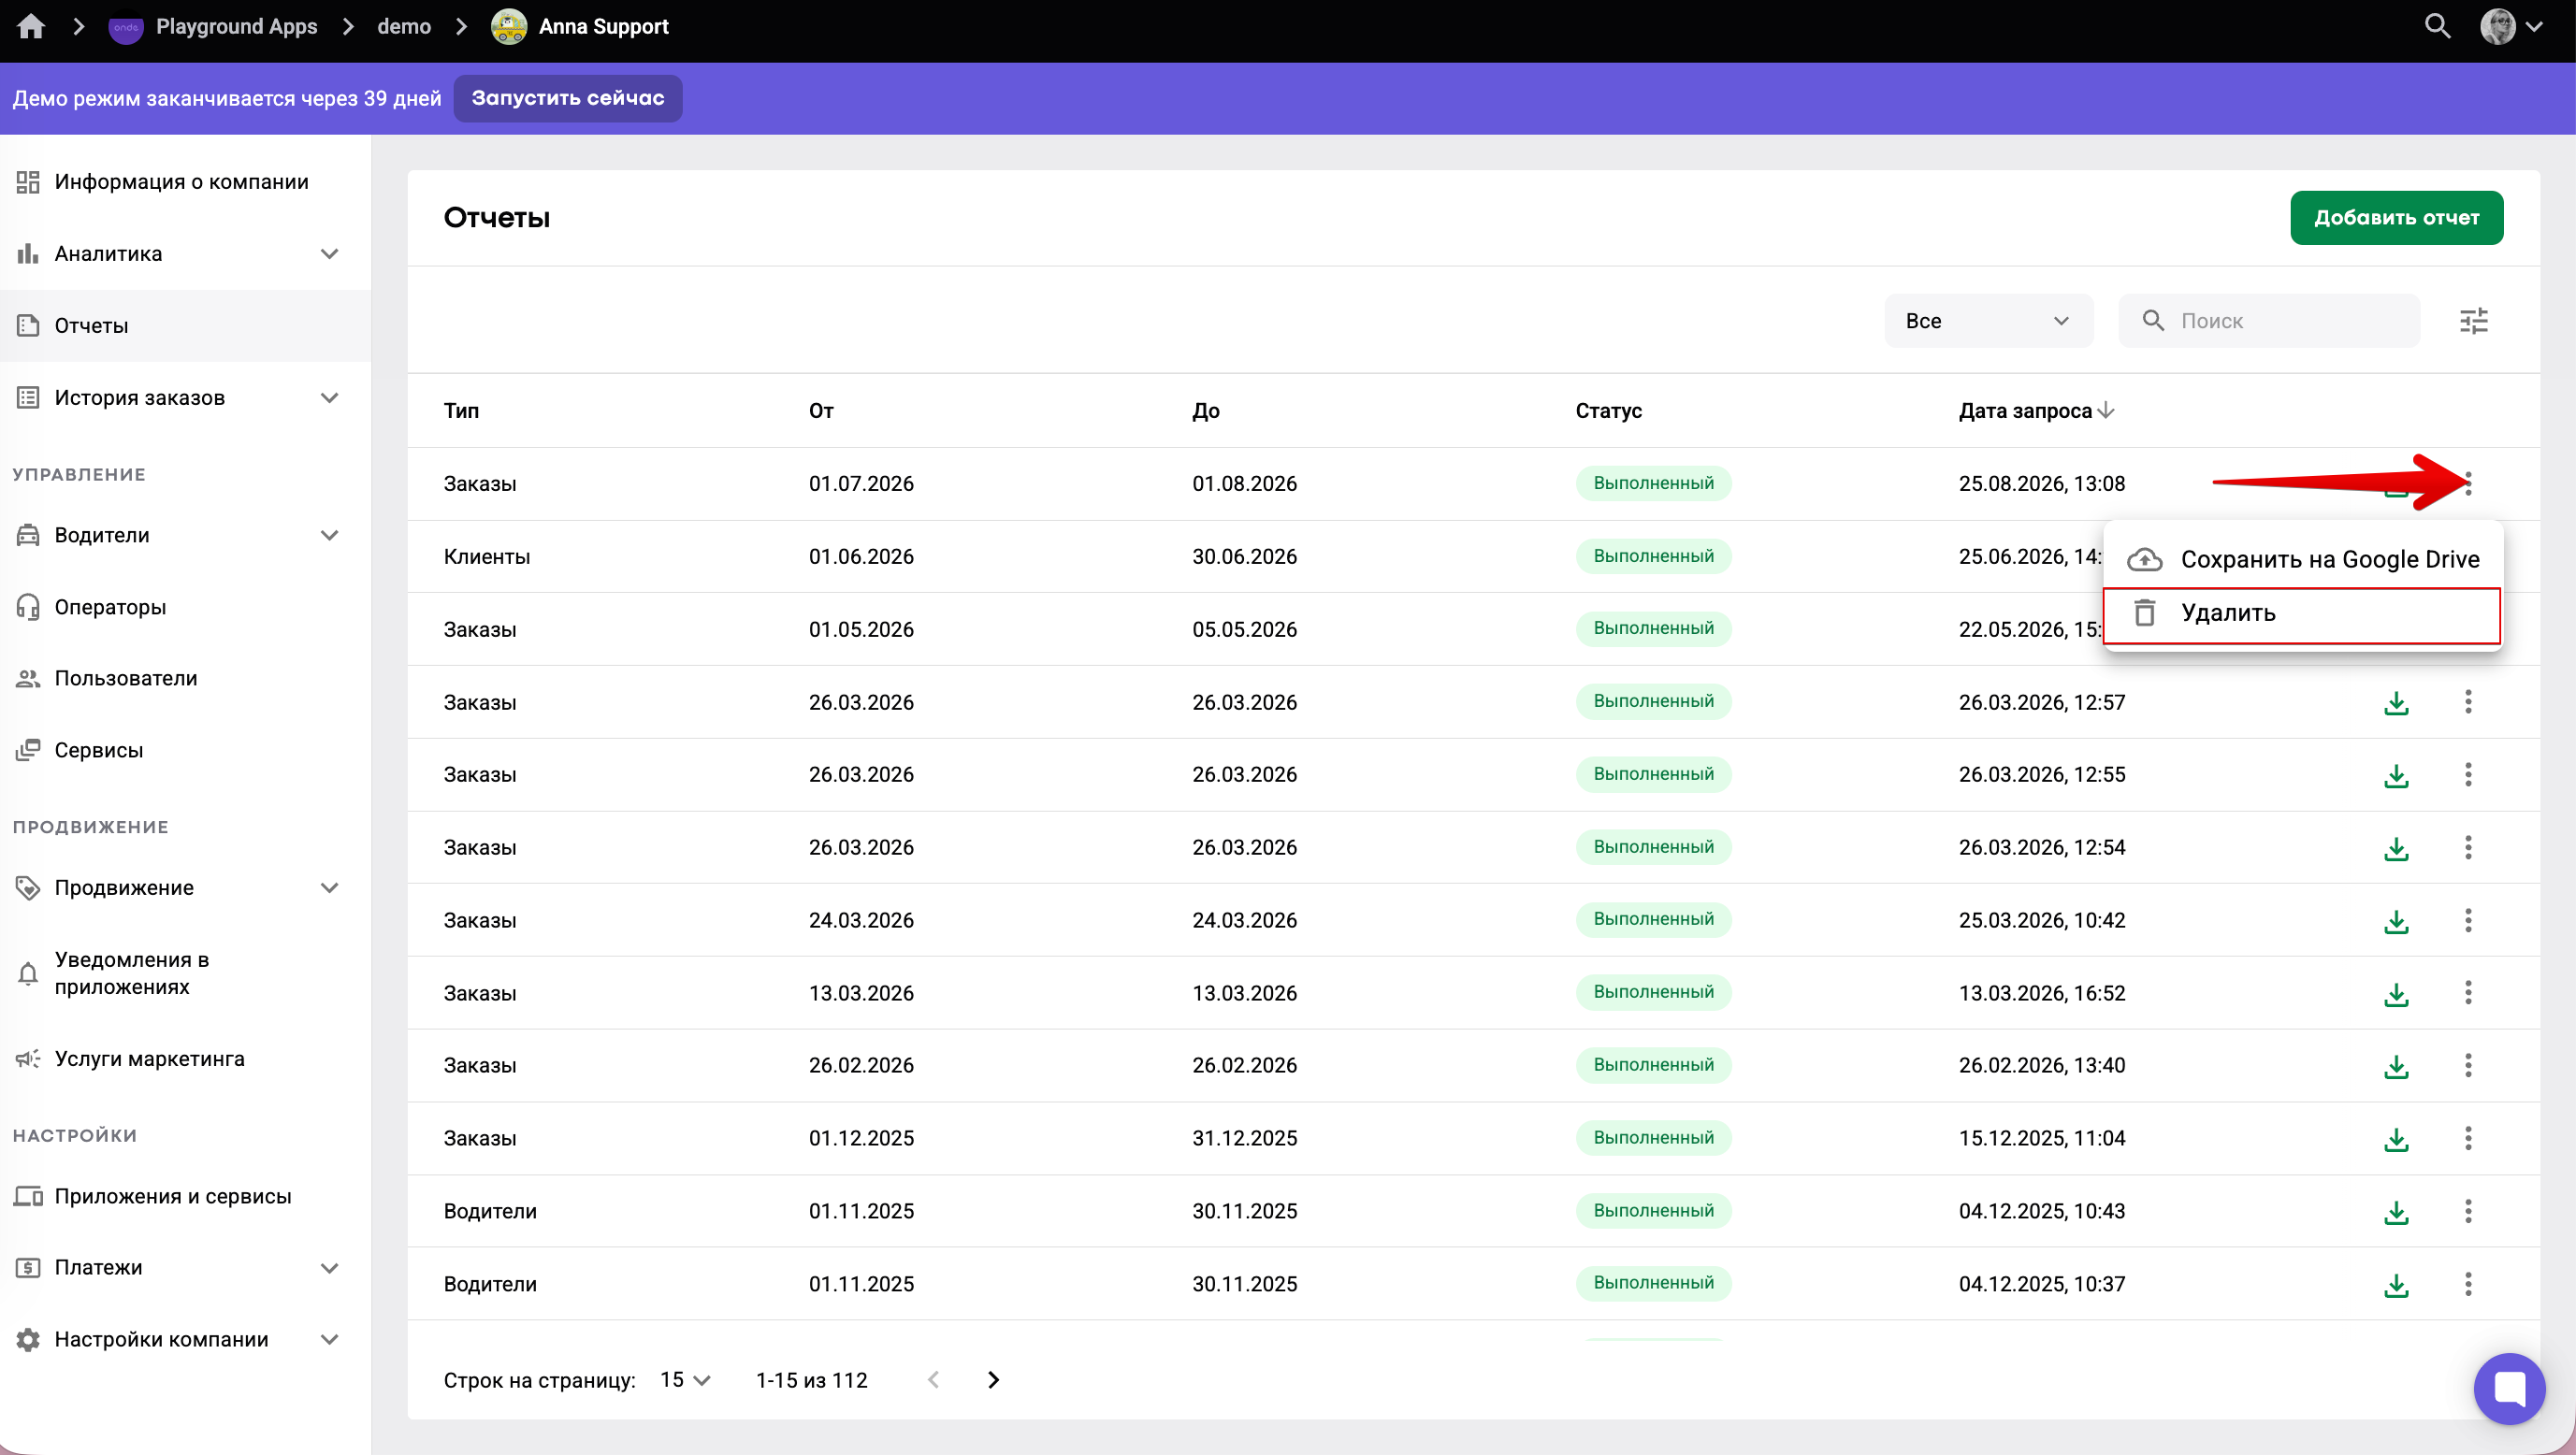Image resolution: width=2576 pixels, height=1455 pixels.
Task: Open more options for 15.12.2025 report
Action: tap(2468, 1138)
